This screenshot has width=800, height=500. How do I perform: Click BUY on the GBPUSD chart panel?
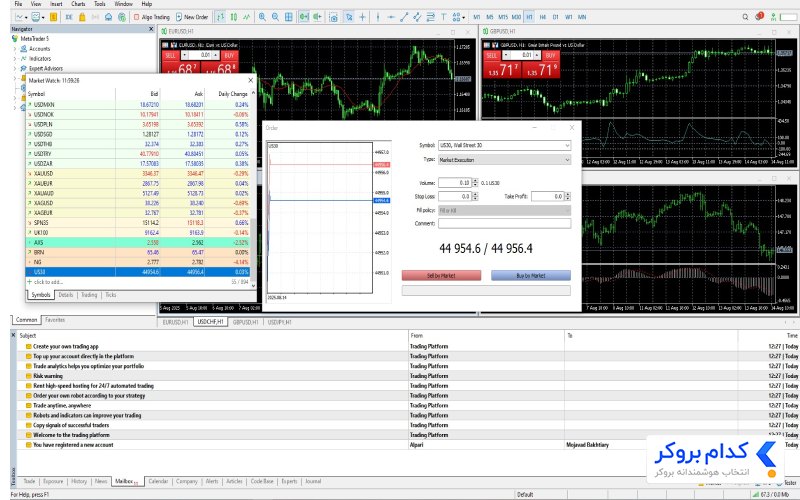click(551, 55)
